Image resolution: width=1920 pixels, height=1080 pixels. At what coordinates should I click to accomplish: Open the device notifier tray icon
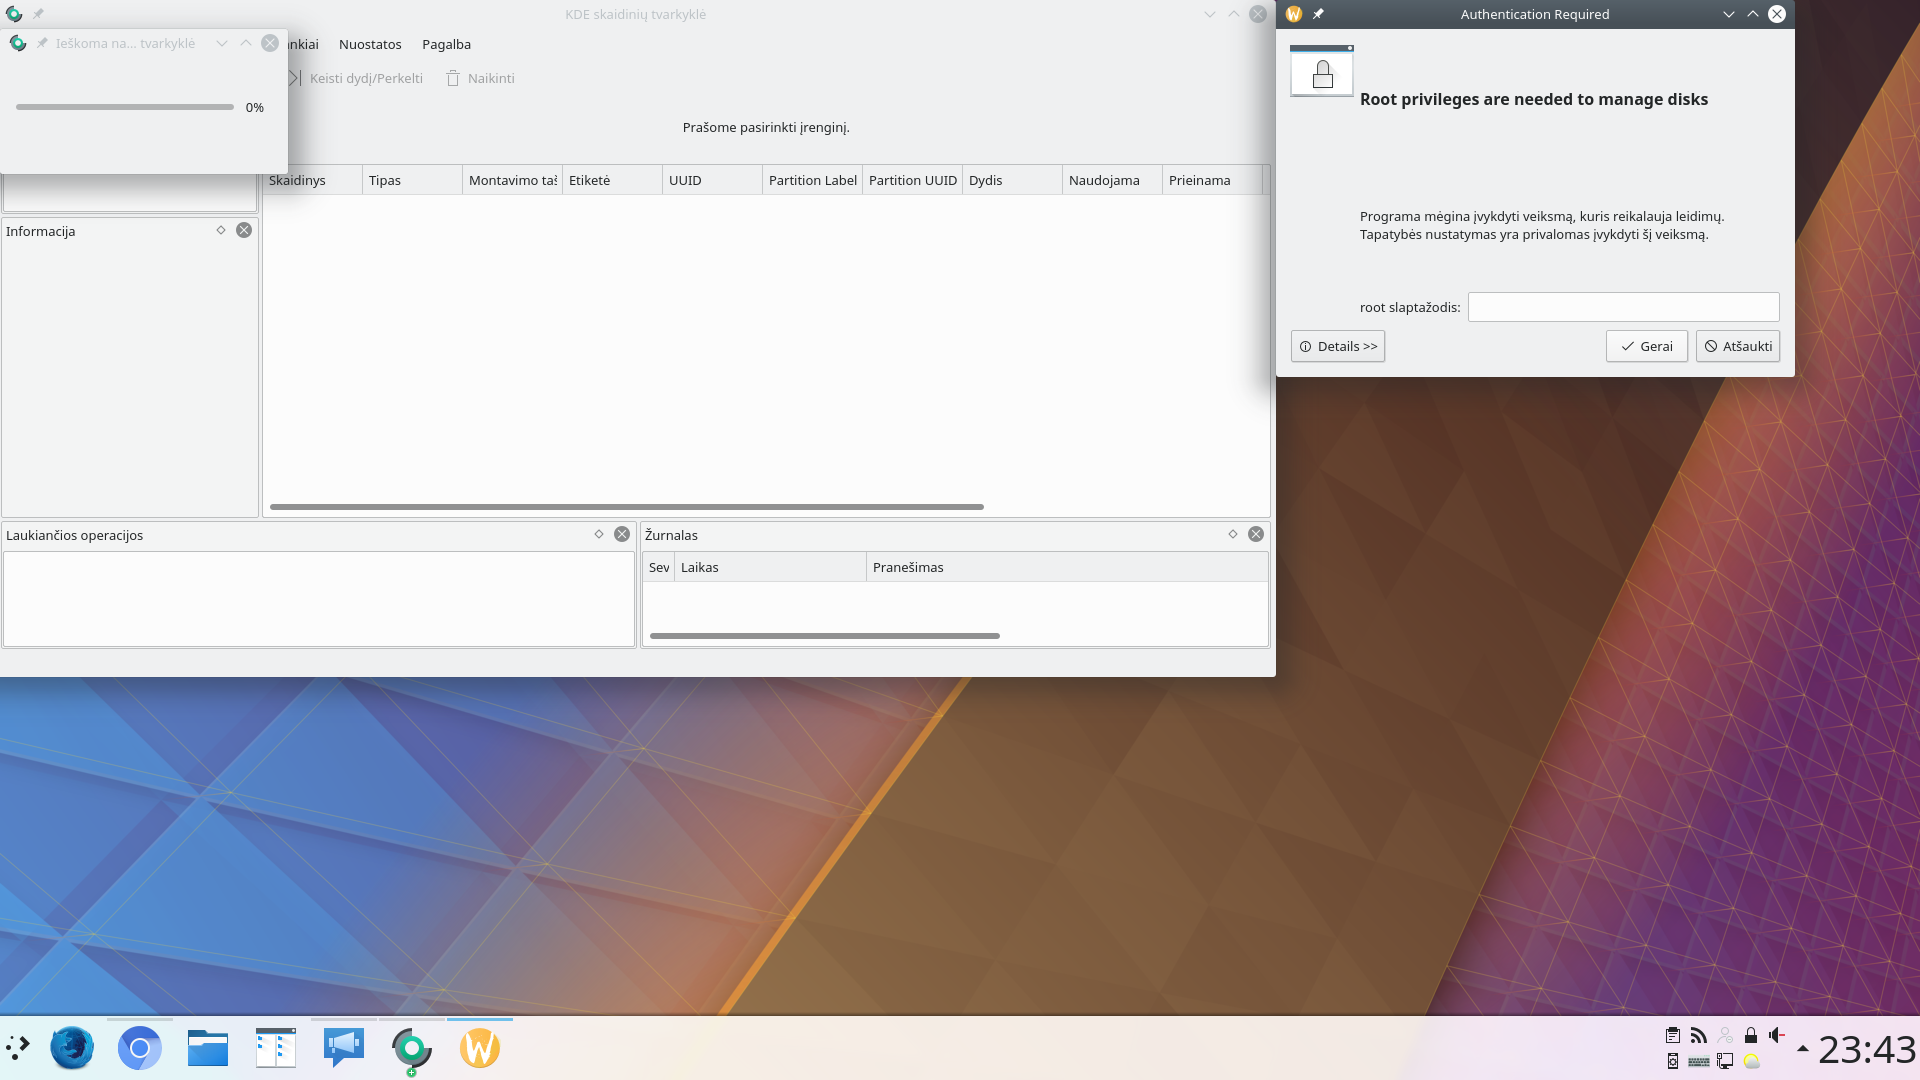pyautogui.click(x=1725, y=1061)
